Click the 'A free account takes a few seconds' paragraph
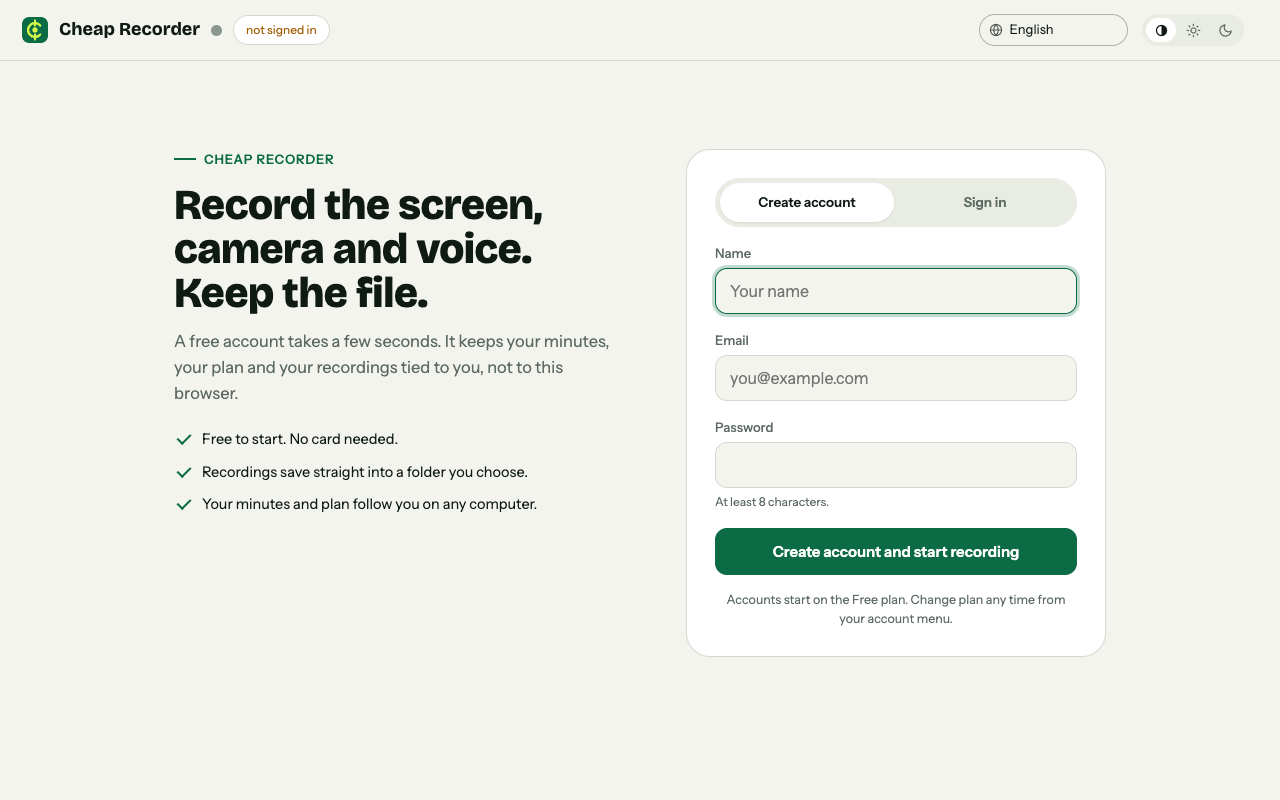Screen dimensions: 1280x800 coord(392,367)
